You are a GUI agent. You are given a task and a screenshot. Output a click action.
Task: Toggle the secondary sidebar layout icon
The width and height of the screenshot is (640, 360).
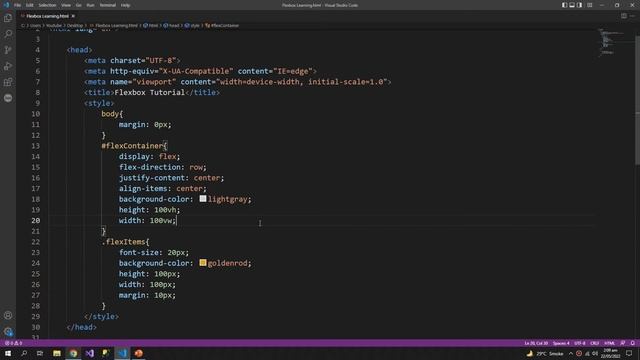580,5
